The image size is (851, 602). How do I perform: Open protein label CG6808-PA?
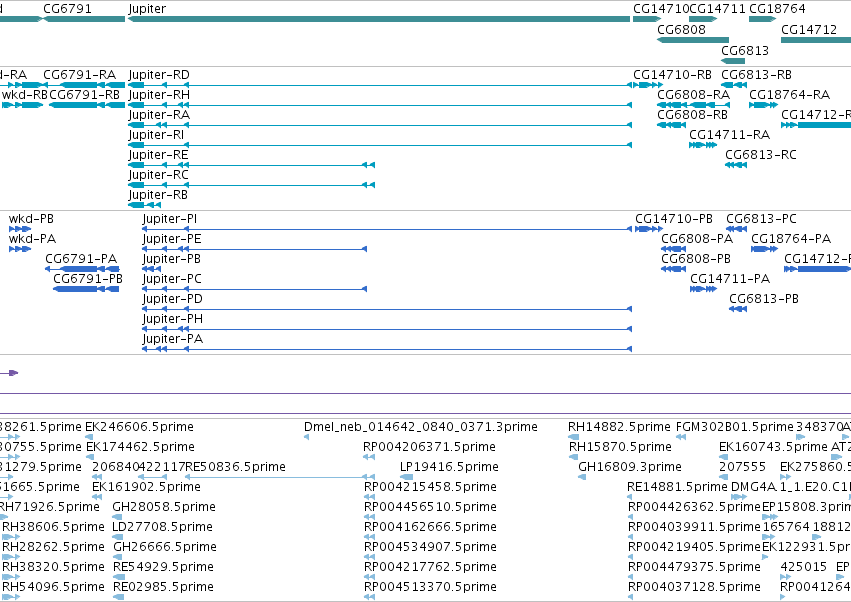click(697, 239)
